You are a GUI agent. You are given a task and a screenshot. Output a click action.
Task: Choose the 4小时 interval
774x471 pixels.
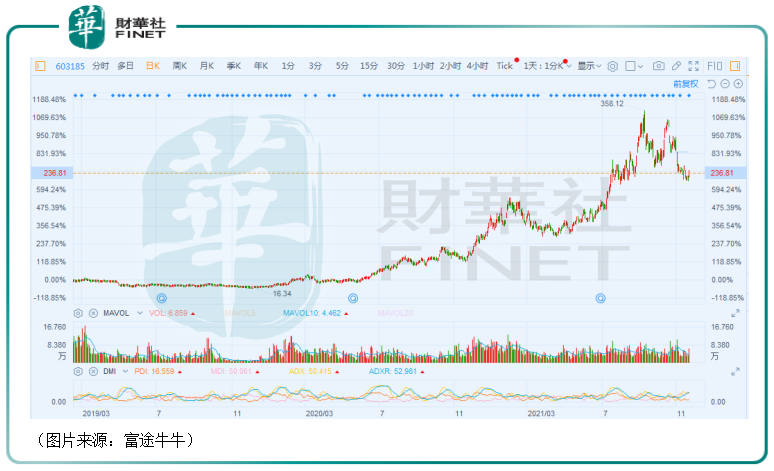point(477,66)
